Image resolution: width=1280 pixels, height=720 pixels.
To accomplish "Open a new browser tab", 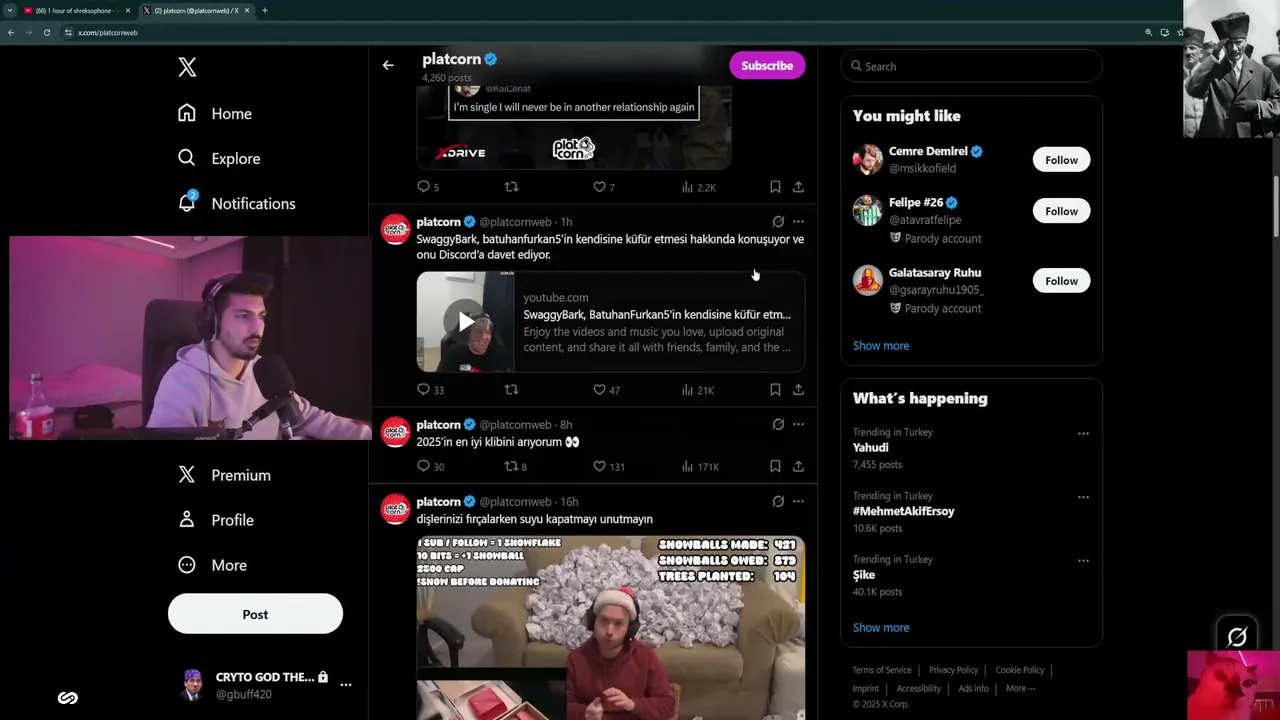I will (x=264, y=10).
